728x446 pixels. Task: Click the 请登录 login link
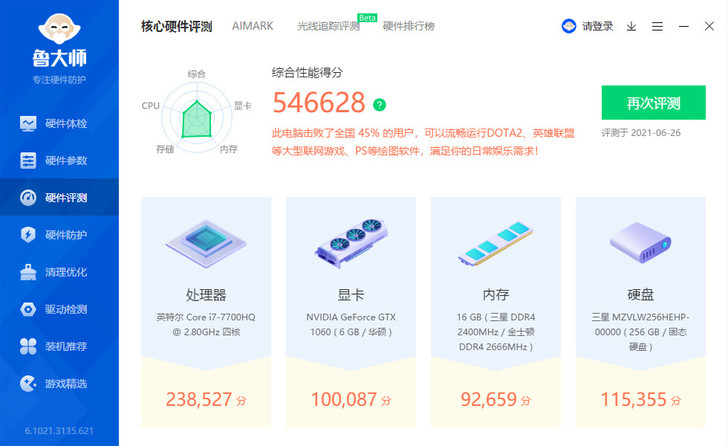[x=598, y=26]
